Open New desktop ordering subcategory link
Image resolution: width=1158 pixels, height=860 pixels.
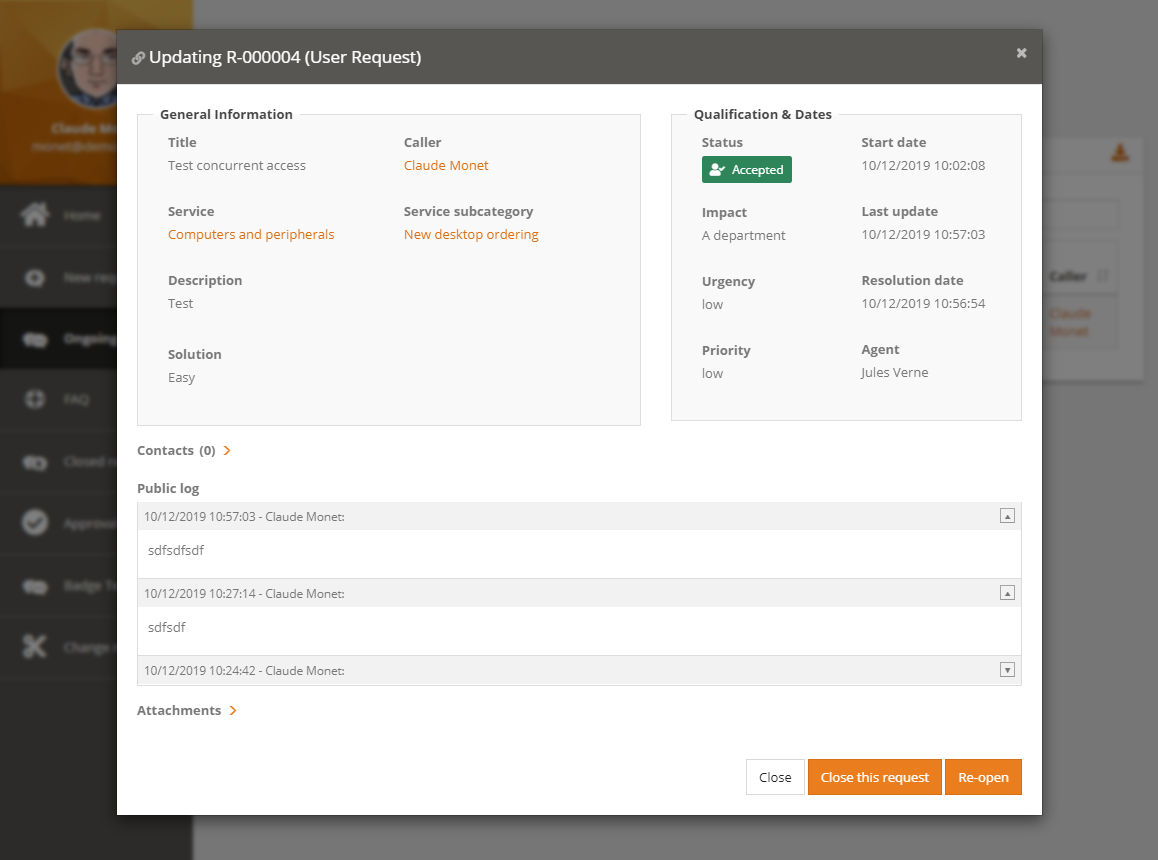click(471, 234)
